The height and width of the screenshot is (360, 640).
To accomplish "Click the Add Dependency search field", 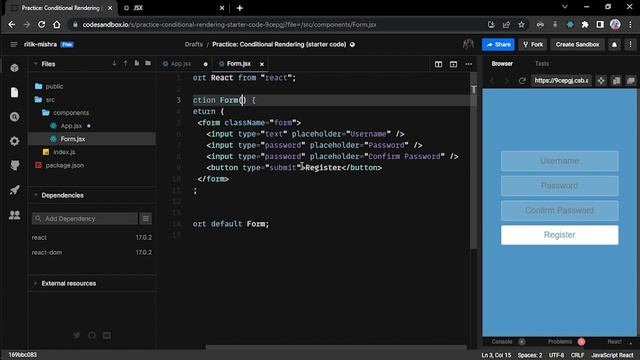I will point(85,219).
